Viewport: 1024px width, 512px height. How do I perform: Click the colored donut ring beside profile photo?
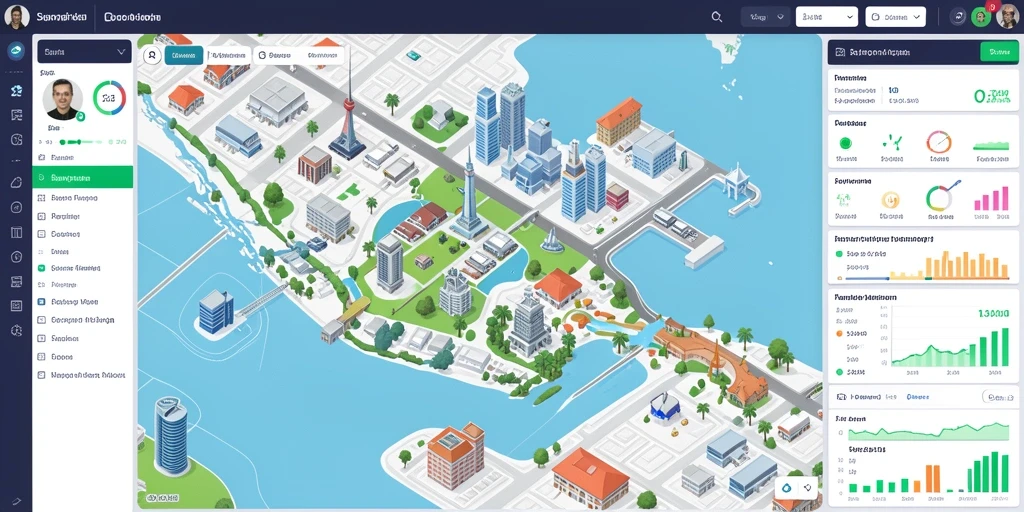[x=109, y=98]
